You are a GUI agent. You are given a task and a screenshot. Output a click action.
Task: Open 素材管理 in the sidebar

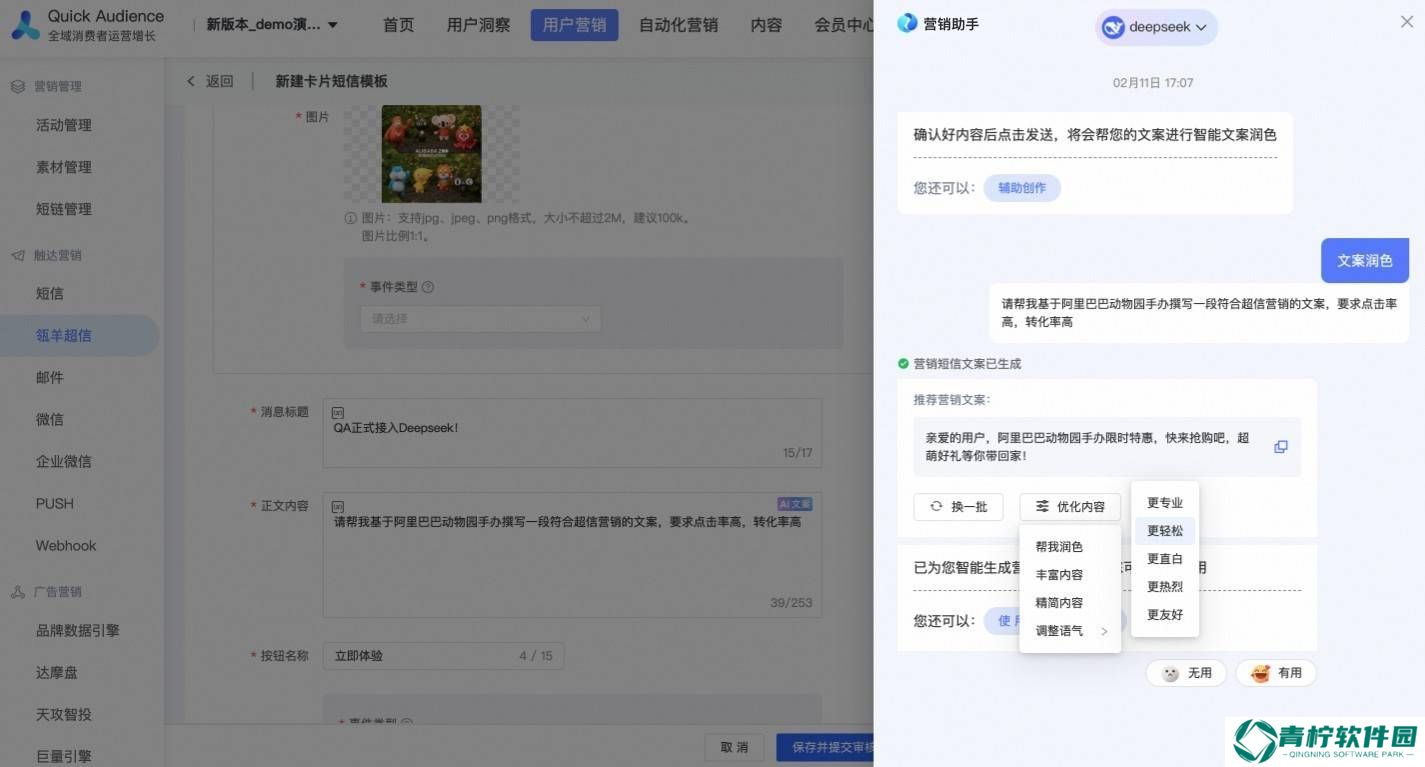pyautogui.click(x=64, y=167)
